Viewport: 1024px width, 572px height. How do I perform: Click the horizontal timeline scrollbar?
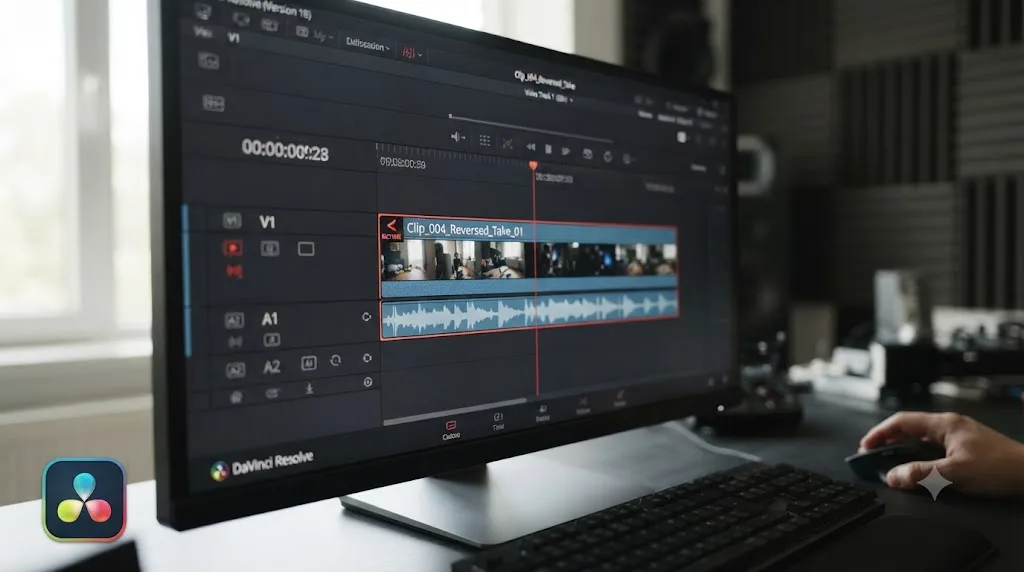[455, 411]
